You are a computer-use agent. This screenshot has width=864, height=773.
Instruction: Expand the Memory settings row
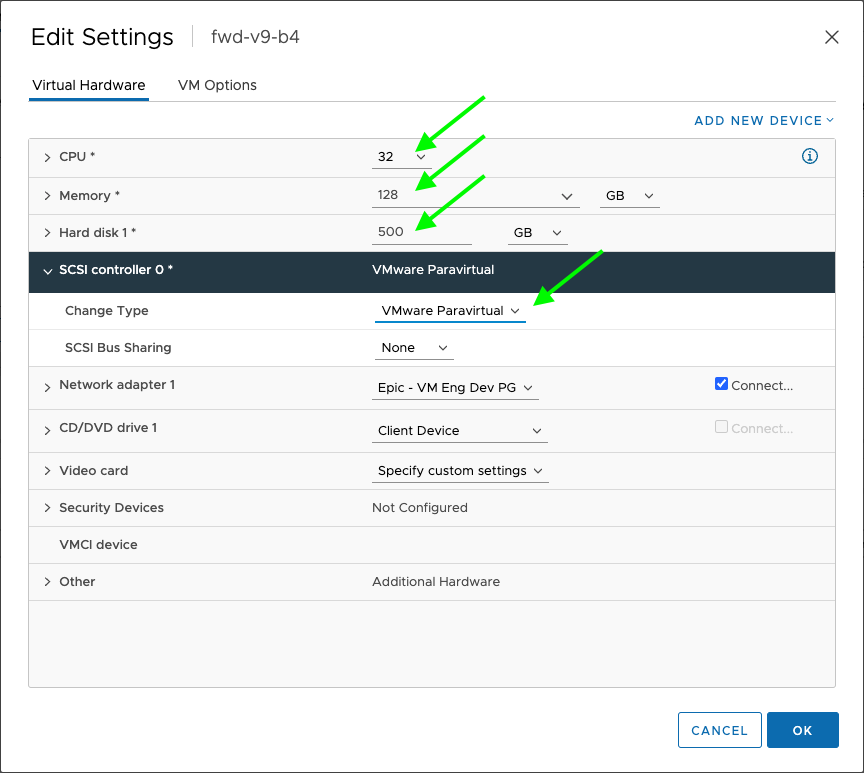47,196
